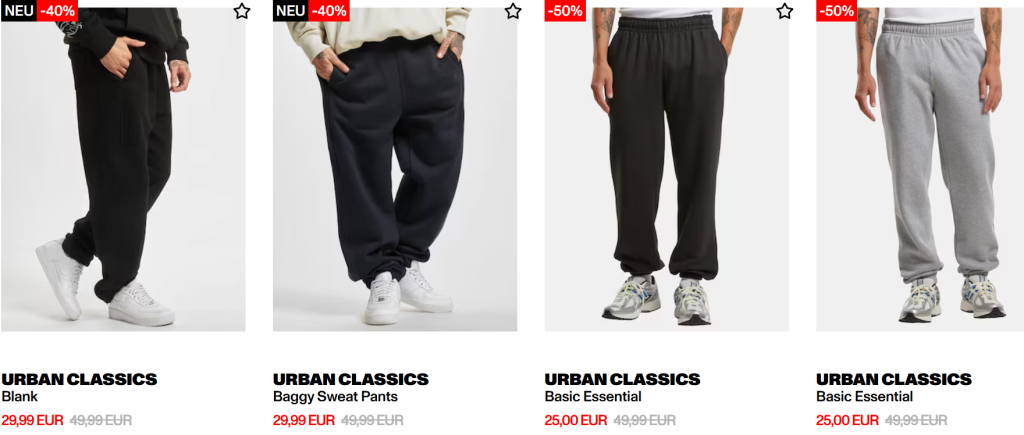Open the Baggy Sweat Pants name link
Screen dimensions: 1024x435
pos(335,396)
